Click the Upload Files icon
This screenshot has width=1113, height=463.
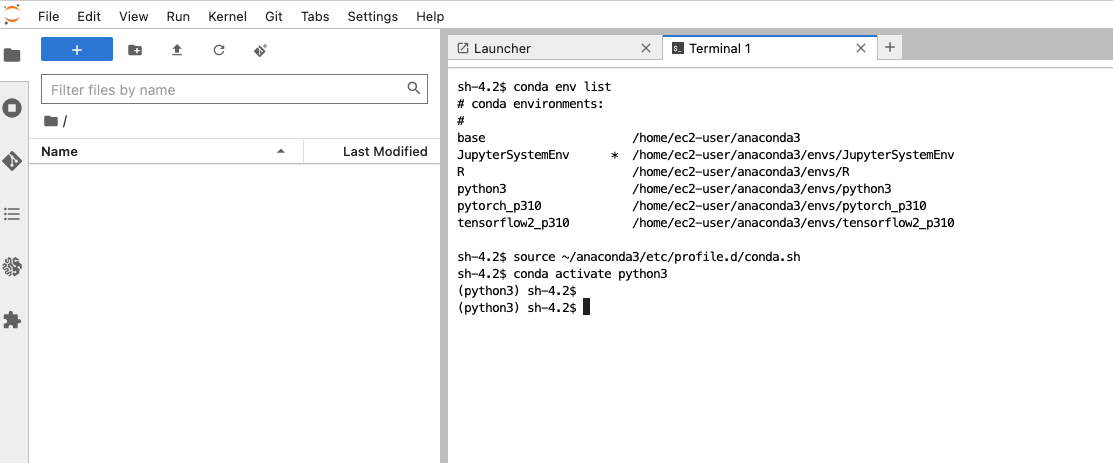(177, 50)
